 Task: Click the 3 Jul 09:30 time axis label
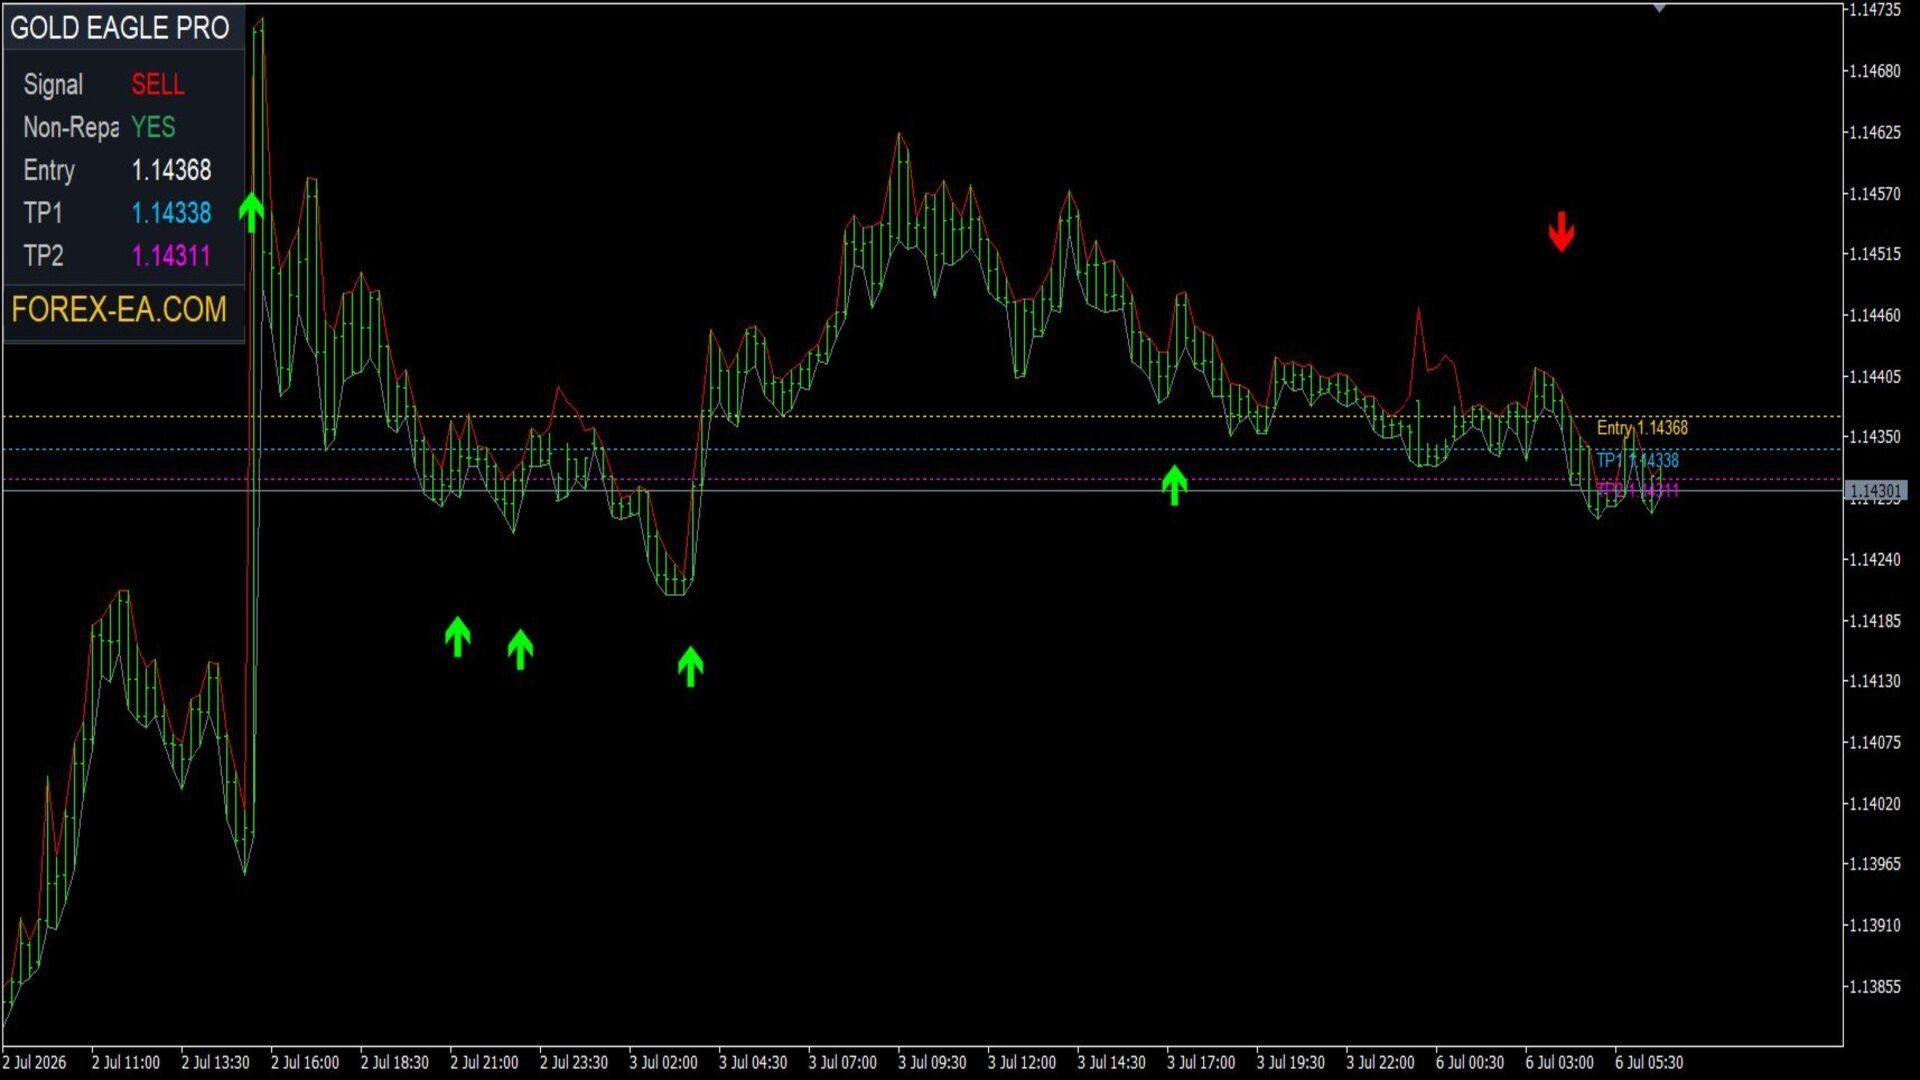pyautogui.click(x=932, y=1062)
